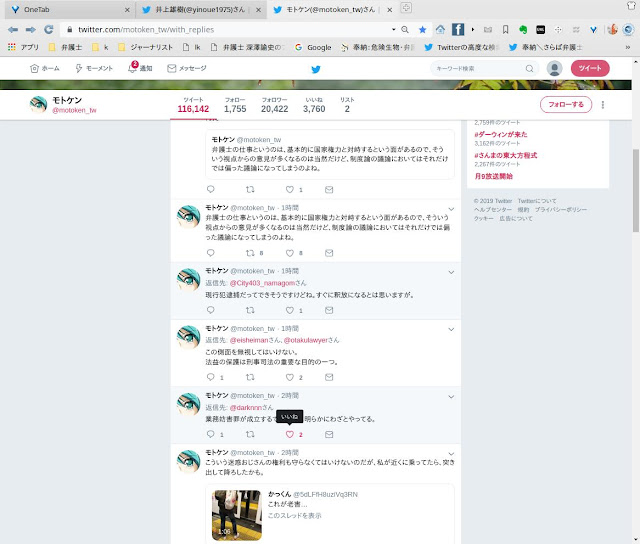Open the Twitterの高度な検索 bookmark
This screenshot has width=640, height=544.
tap(462, 47)
